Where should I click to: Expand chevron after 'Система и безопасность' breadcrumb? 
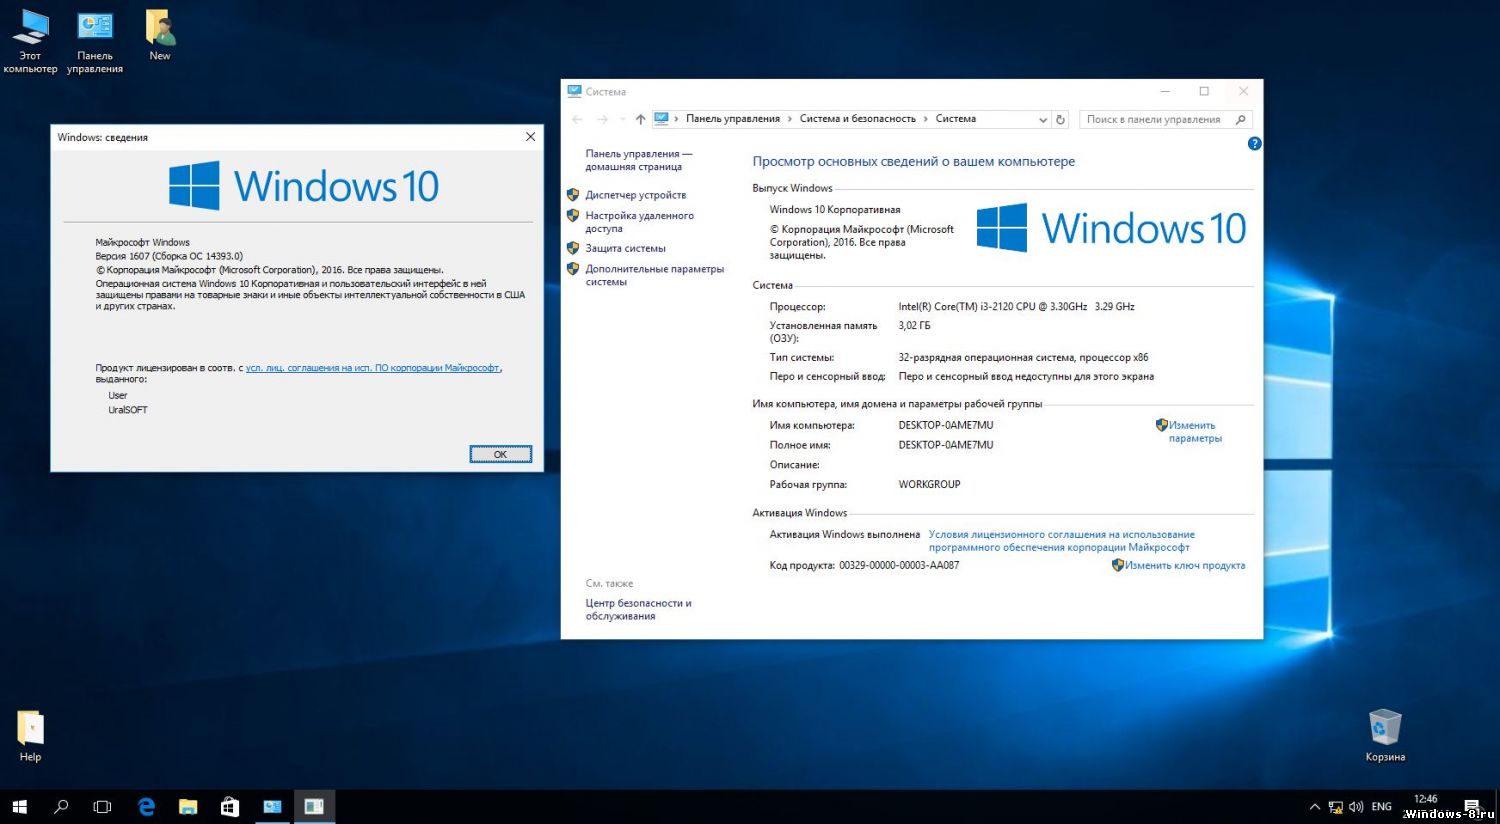(x=926, y=119)
